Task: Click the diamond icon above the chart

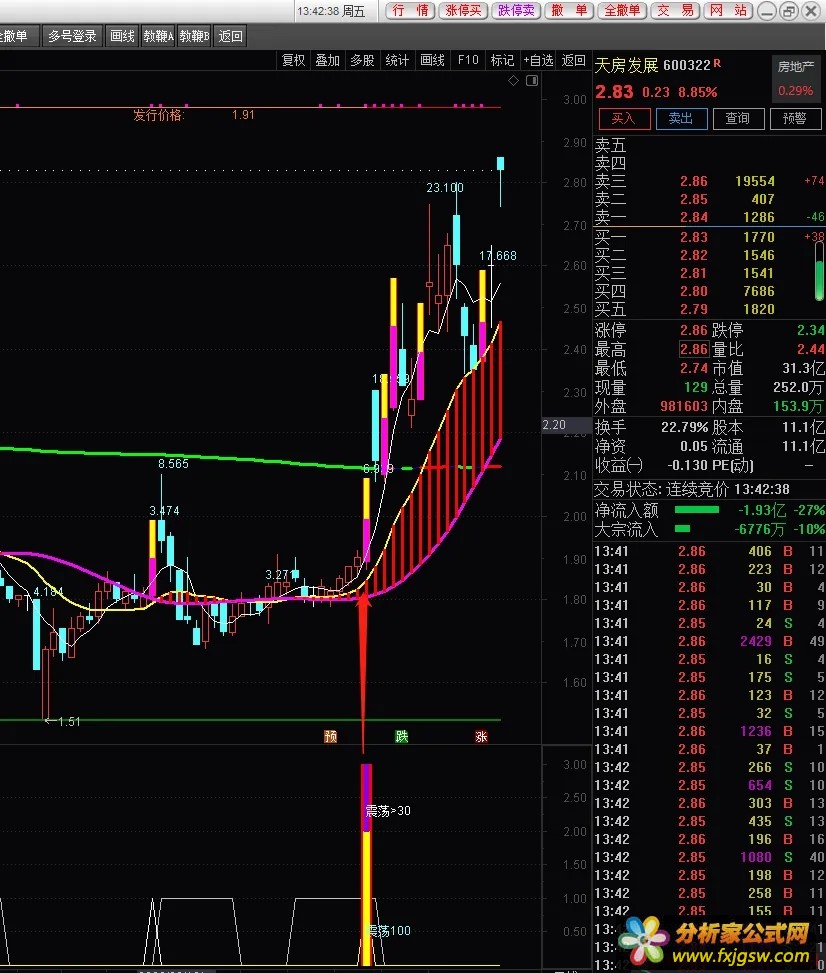Action: tap(513, 81)
